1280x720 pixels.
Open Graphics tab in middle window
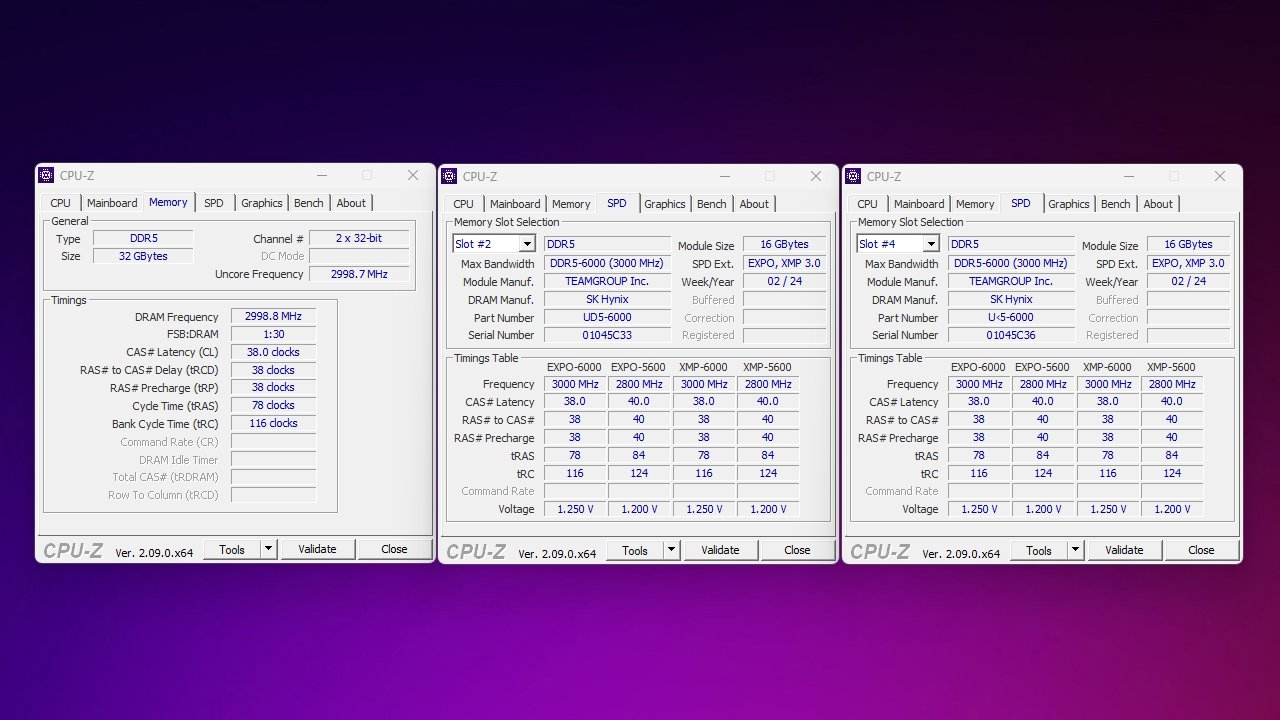665,204
